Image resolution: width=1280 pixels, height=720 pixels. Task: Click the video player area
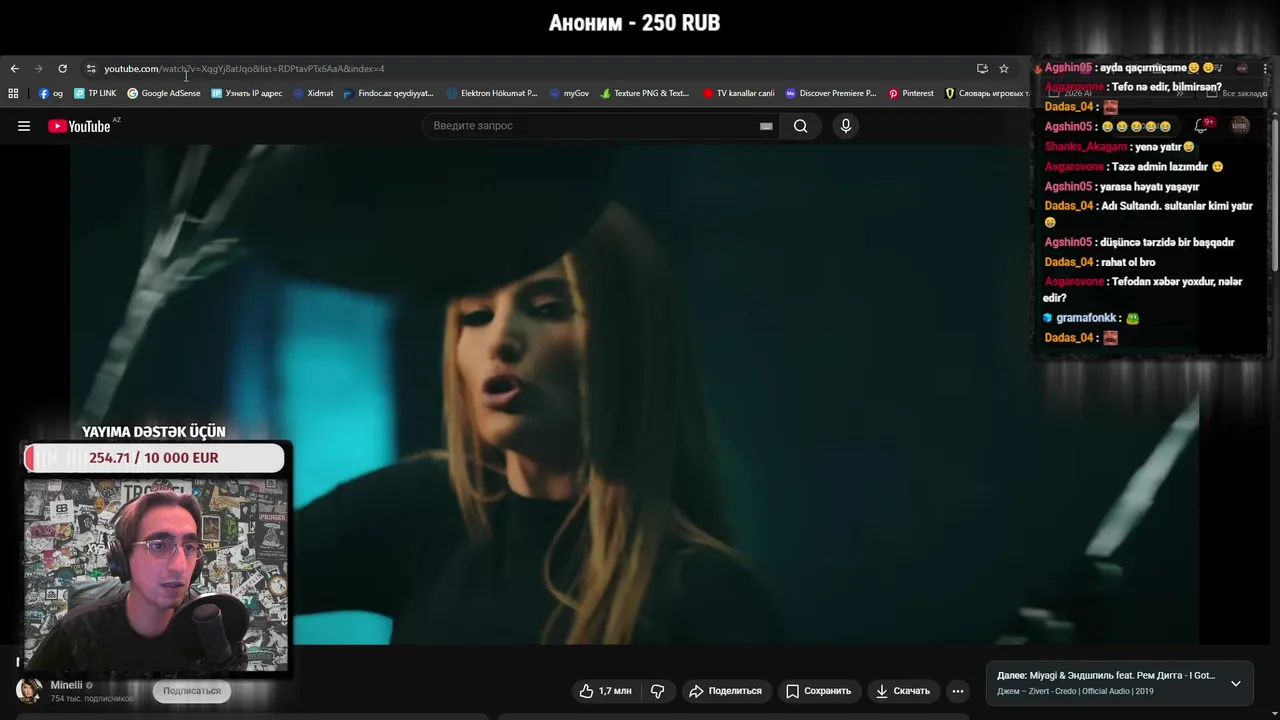coord(635,395)
